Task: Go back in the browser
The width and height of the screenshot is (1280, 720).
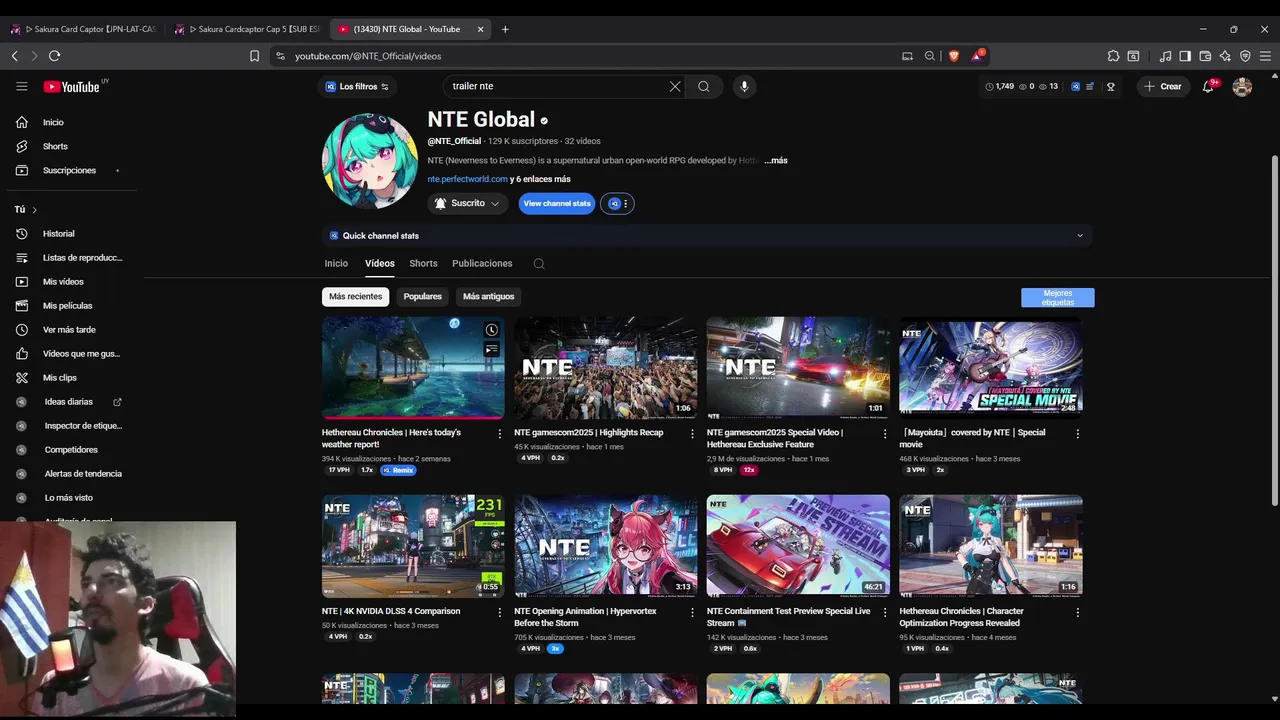Action: tap(15, 56)
